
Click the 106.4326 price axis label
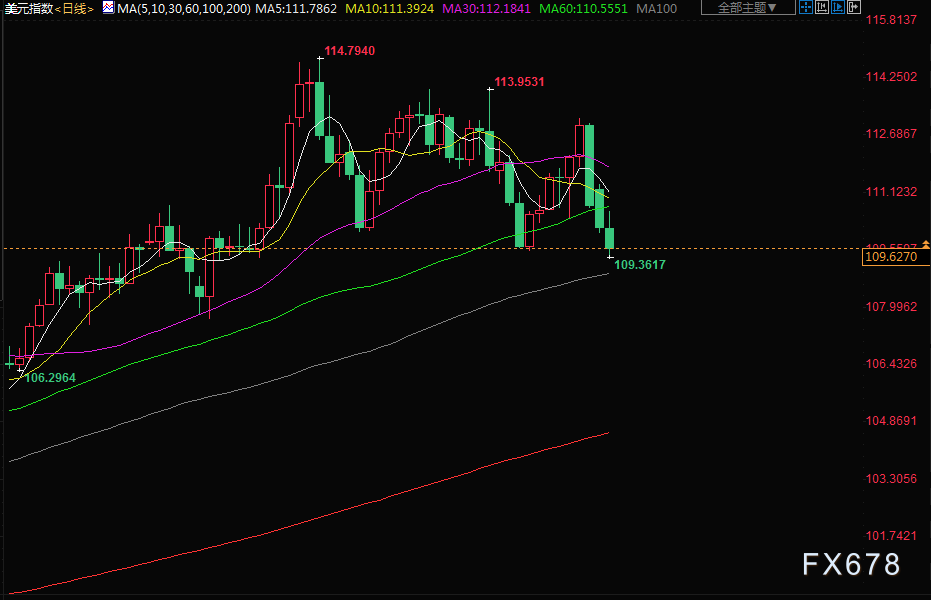(891, 364)
